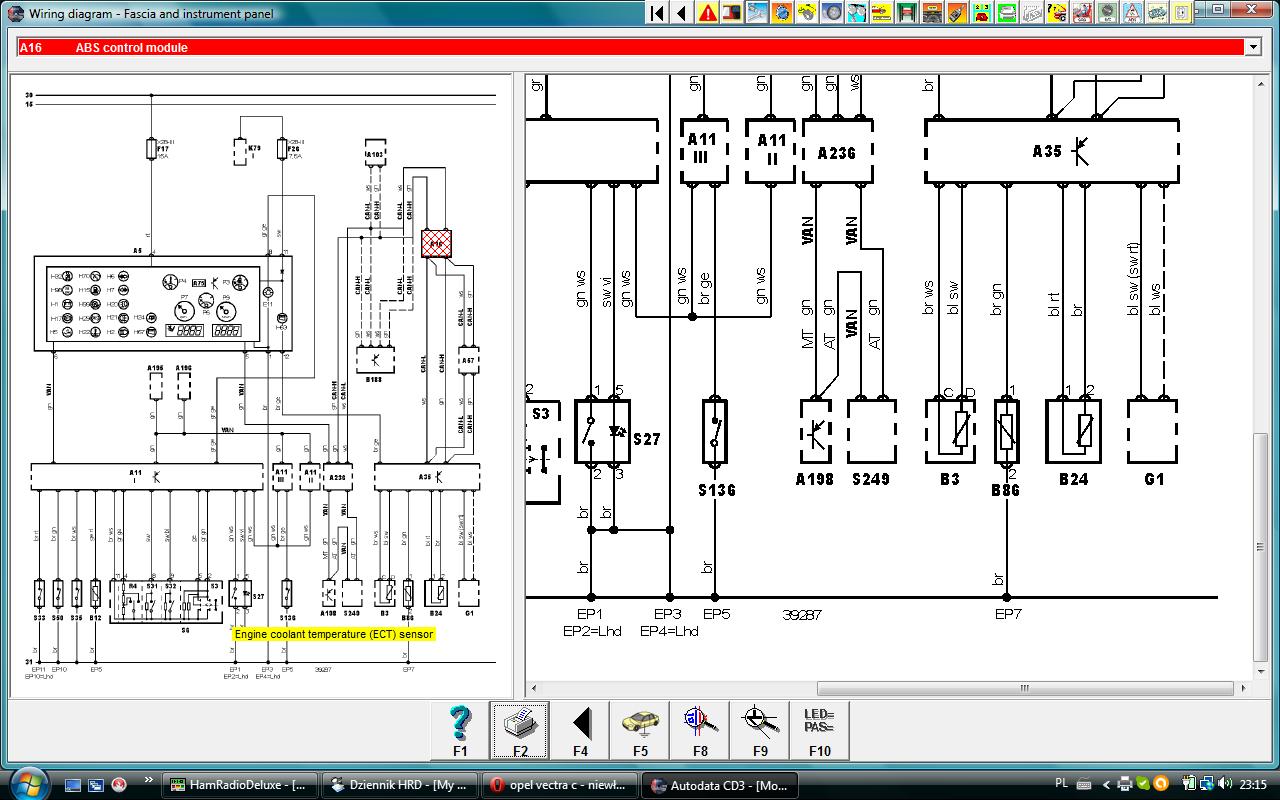The image size is (1280, 800).
Task: Select the blue wheel and tyre icon
Action: pyautogui.click(x=832, y=13)
